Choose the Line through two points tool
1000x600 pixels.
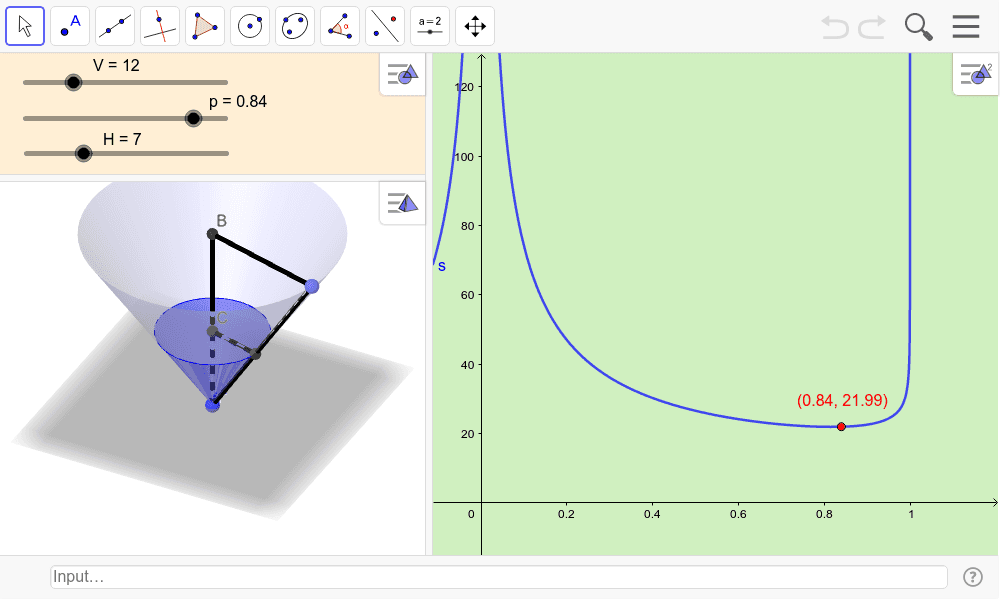click(115, 26)
